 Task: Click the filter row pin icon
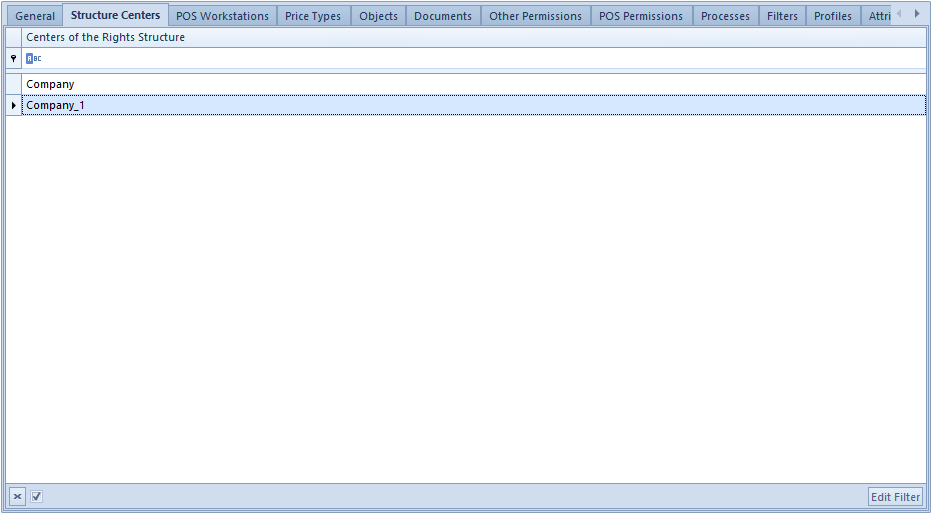click(14, 58)
